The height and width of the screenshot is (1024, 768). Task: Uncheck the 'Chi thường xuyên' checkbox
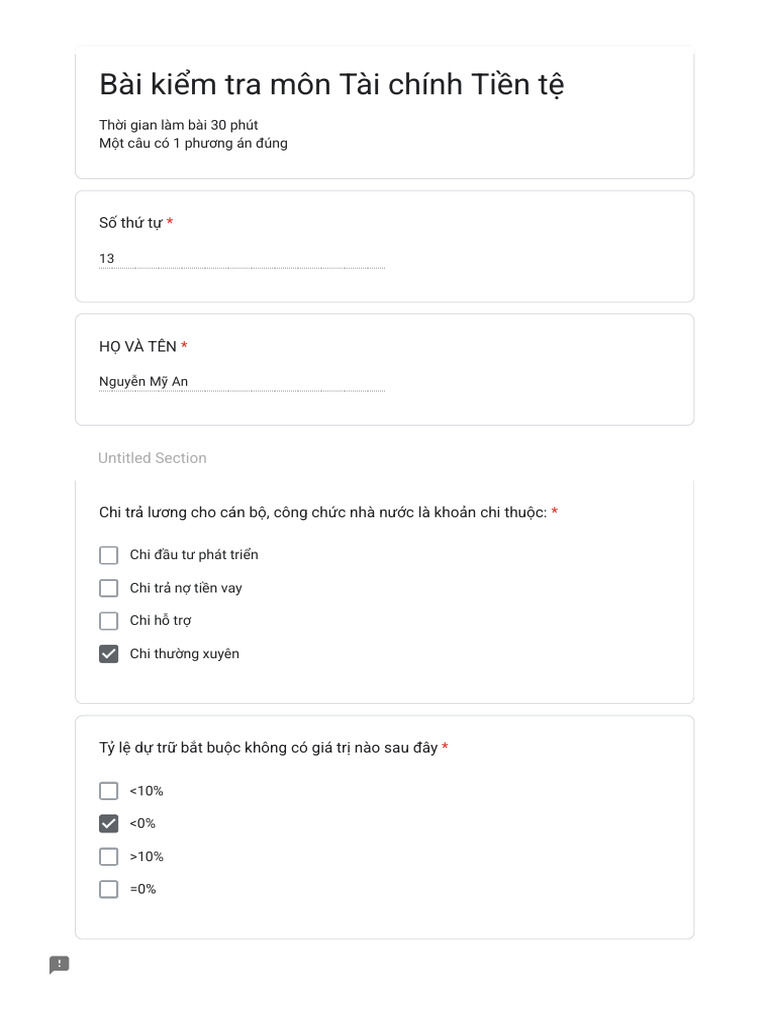pyautogui.click(x=109, y=654)
